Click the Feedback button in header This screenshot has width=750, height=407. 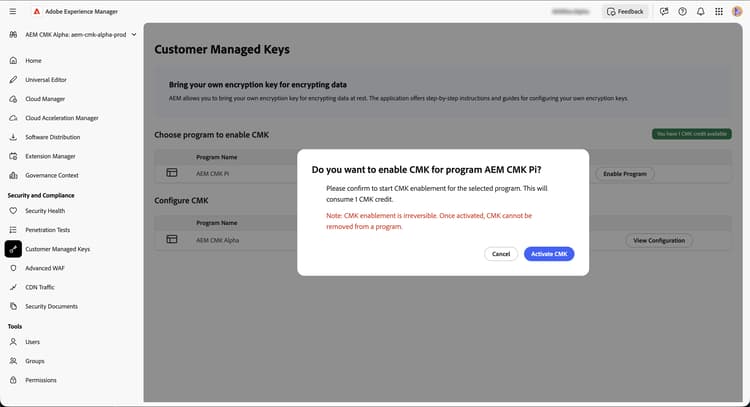click(x=625, y=11)
